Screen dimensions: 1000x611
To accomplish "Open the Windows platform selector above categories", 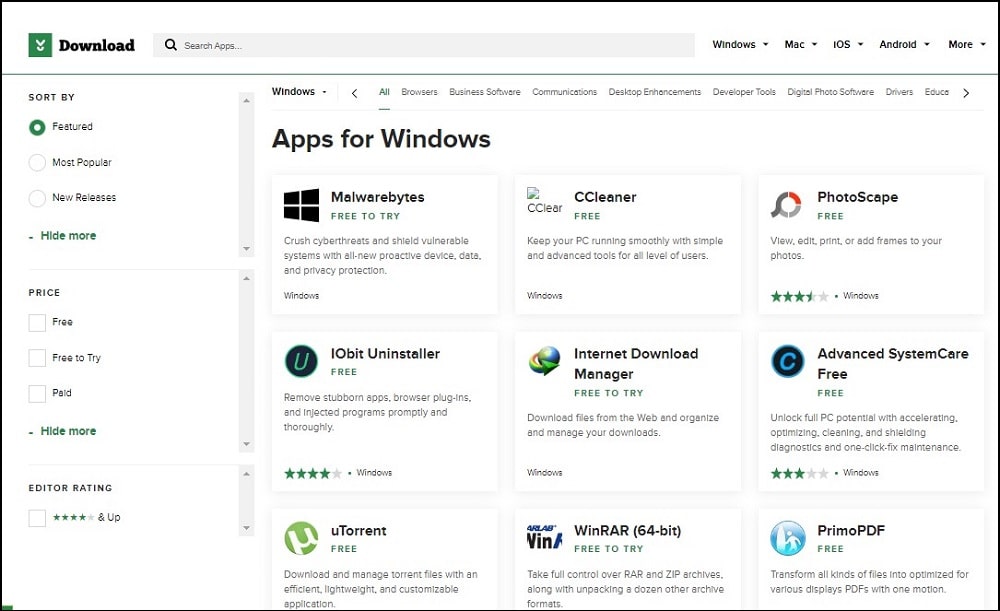I will tap(299, 92).
